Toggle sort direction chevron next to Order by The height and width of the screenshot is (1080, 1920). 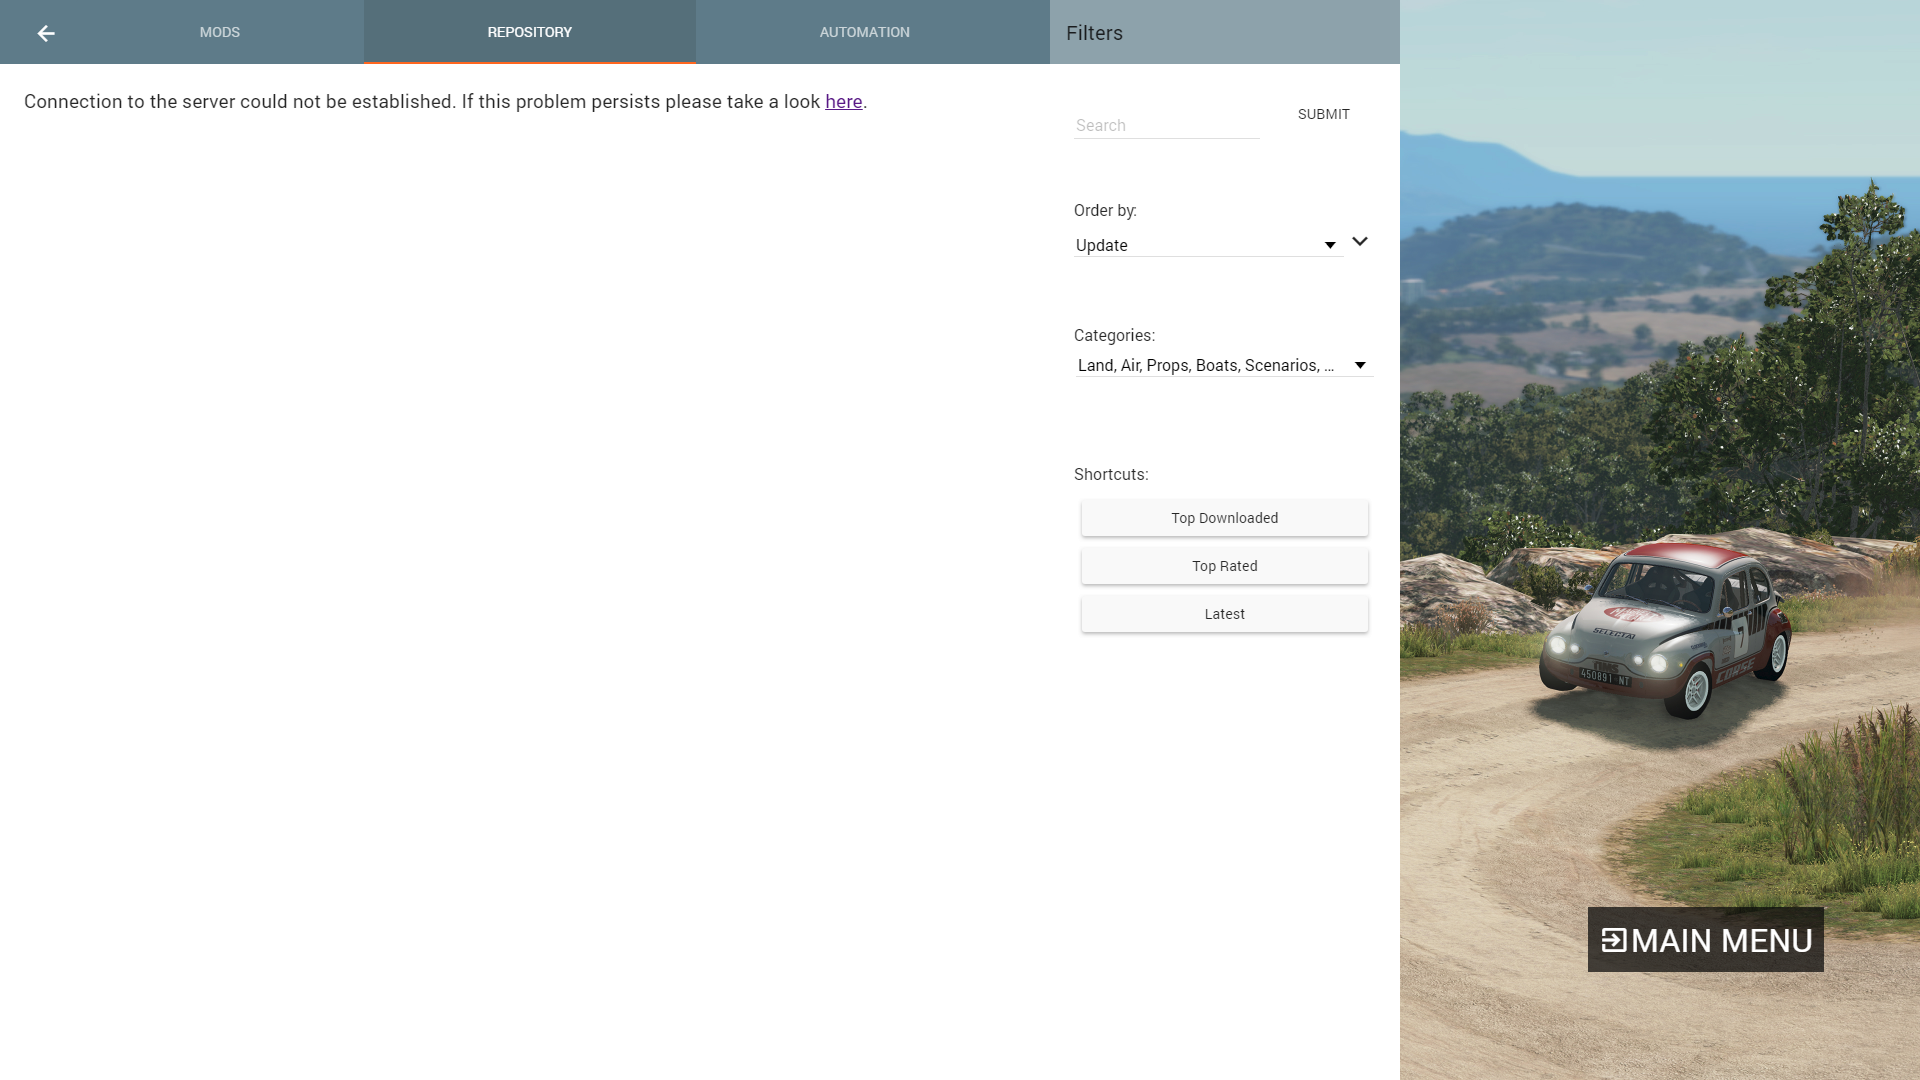(1360, 241)
